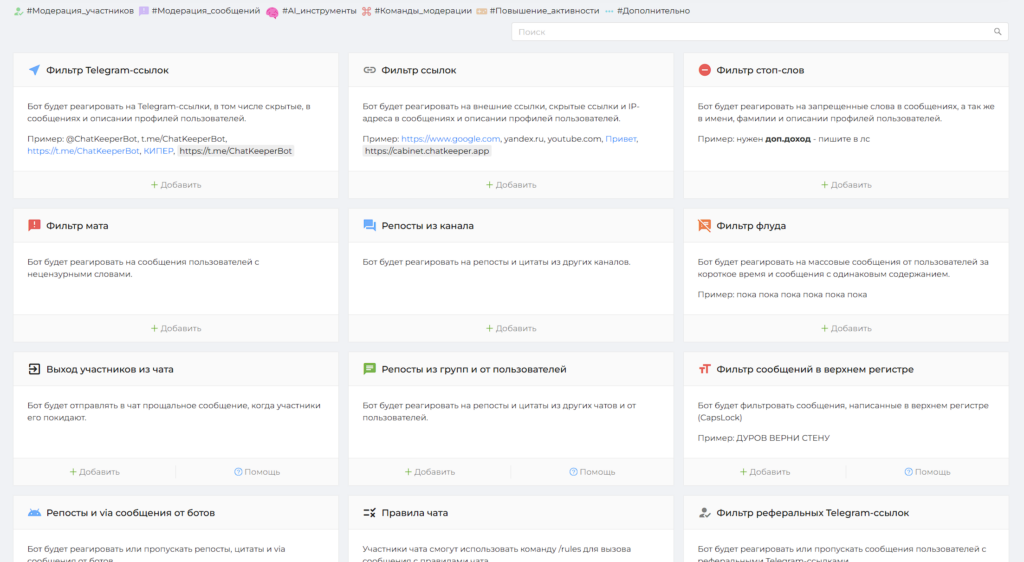
Task: Click the chain icon beside Фильтр ссылок
Action: point(370,70)
